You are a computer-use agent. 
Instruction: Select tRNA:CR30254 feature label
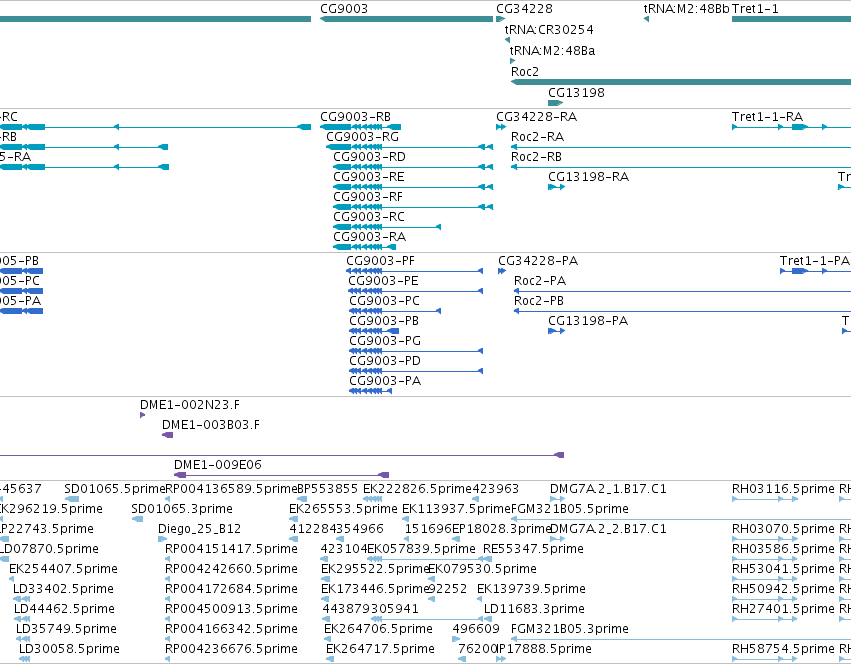(x=549, y=29)
